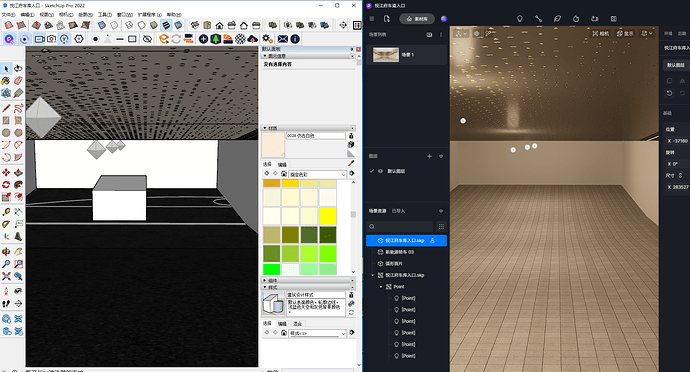Screen dimensions: 690x372
Task: Click the Camera button above viewport
Action: (x=601, y=33)
